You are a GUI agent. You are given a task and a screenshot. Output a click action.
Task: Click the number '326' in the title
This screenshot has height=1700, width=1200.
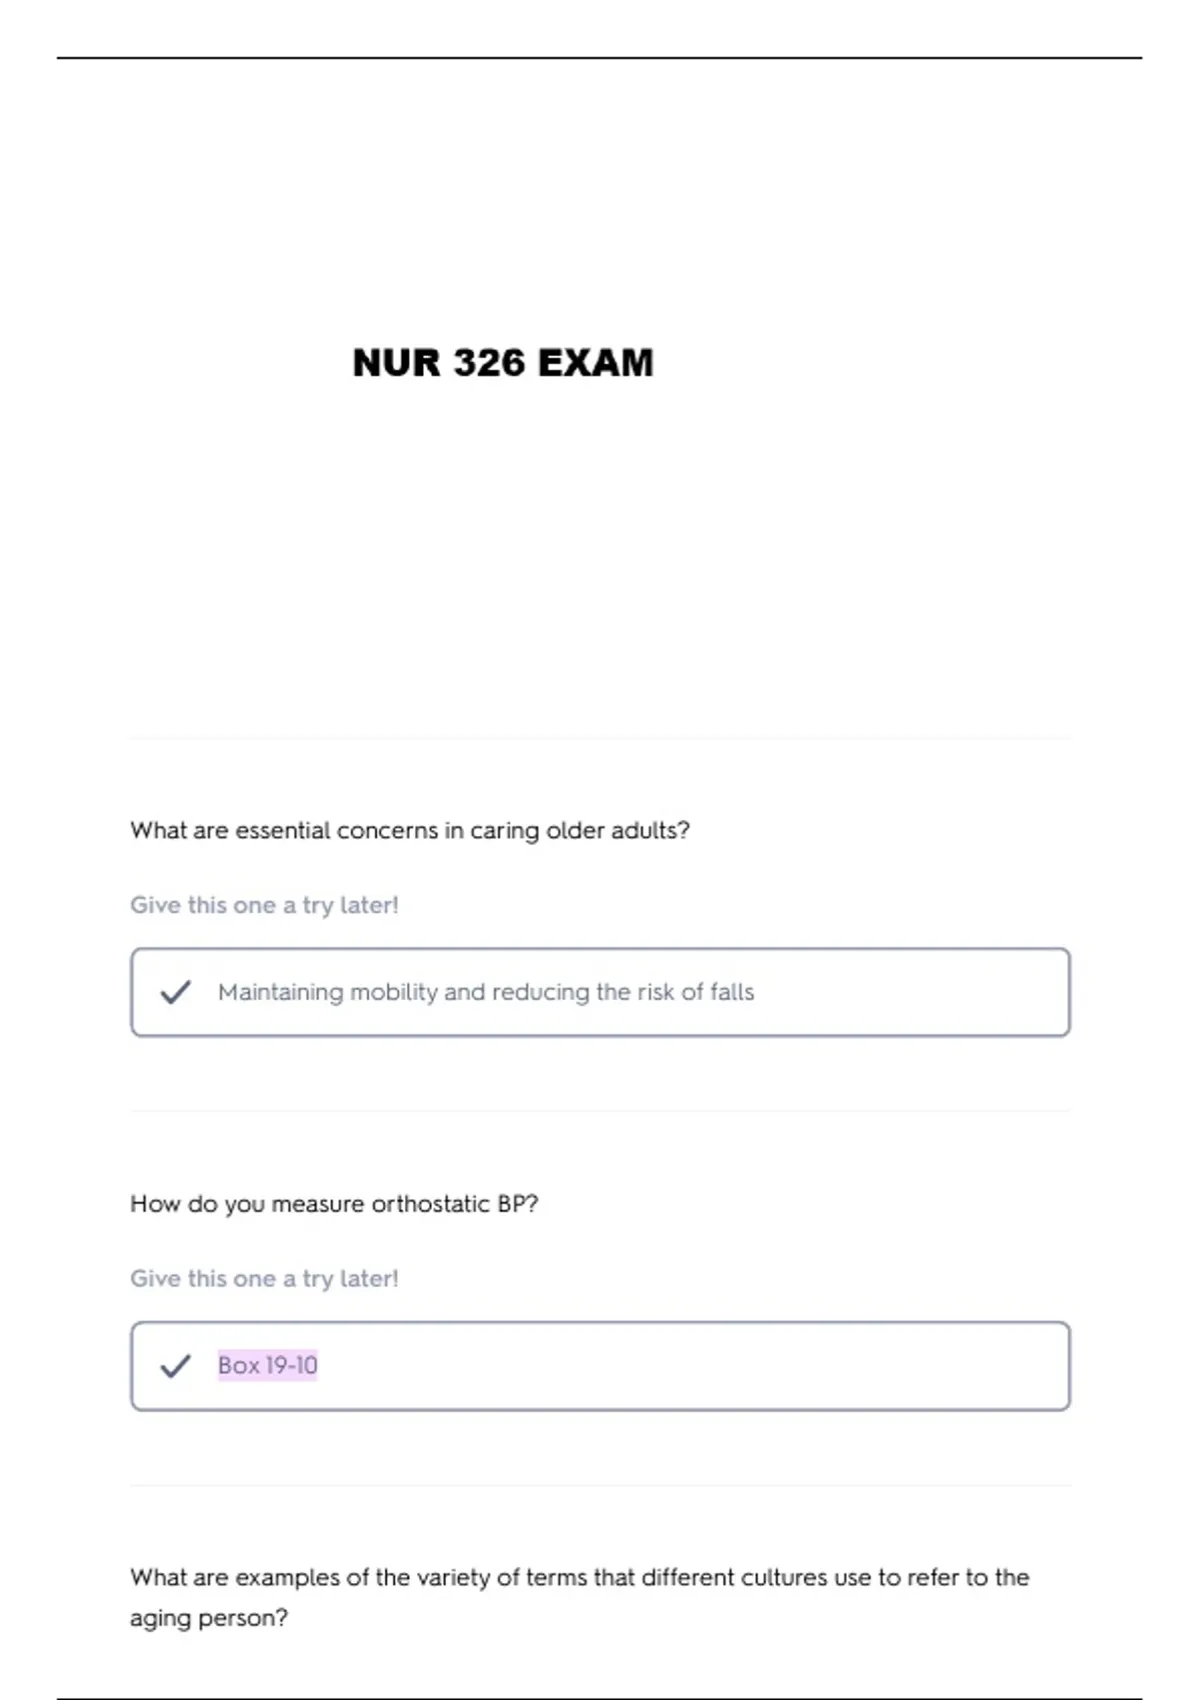point(489,363)
